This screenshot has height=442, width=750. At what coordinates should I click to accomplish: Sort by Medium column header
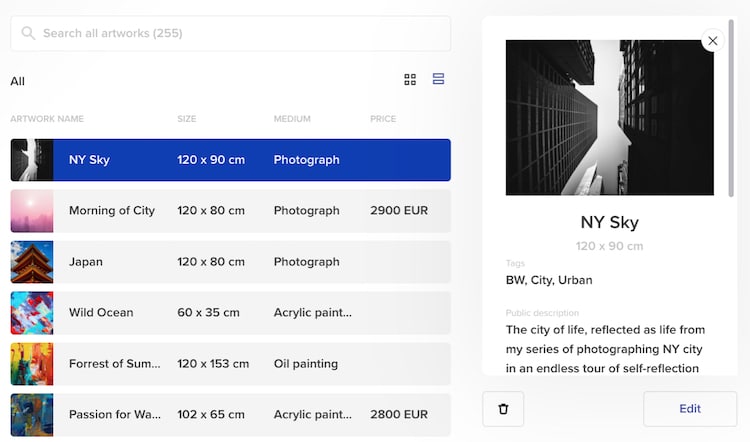293,119
